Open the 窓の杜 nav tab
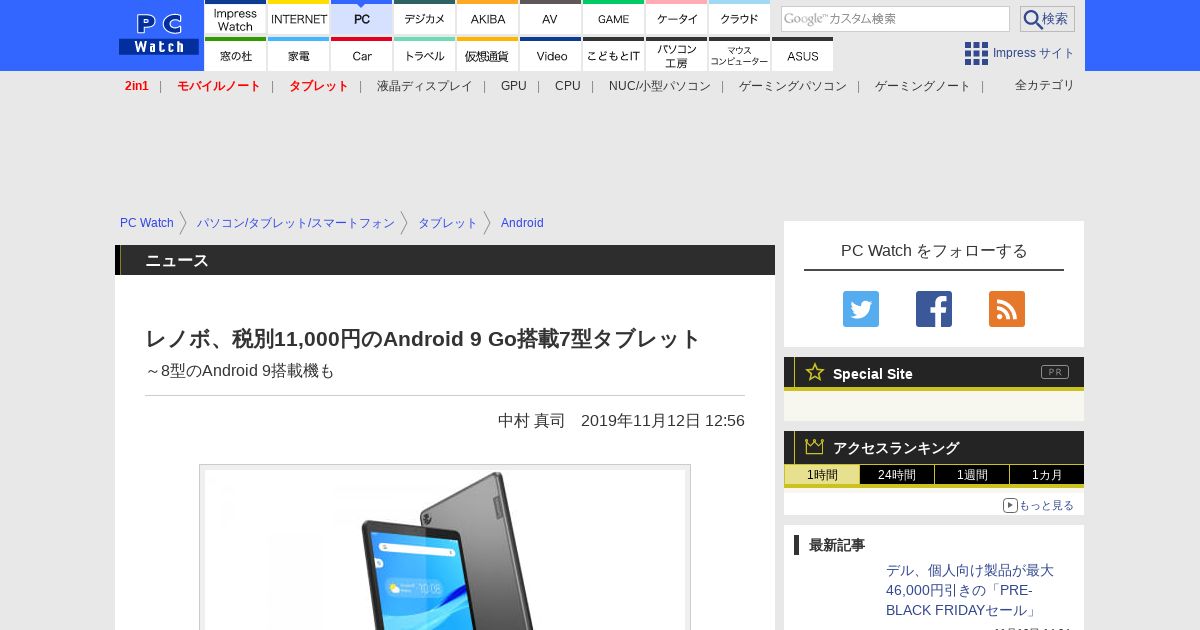 point(235,54)
